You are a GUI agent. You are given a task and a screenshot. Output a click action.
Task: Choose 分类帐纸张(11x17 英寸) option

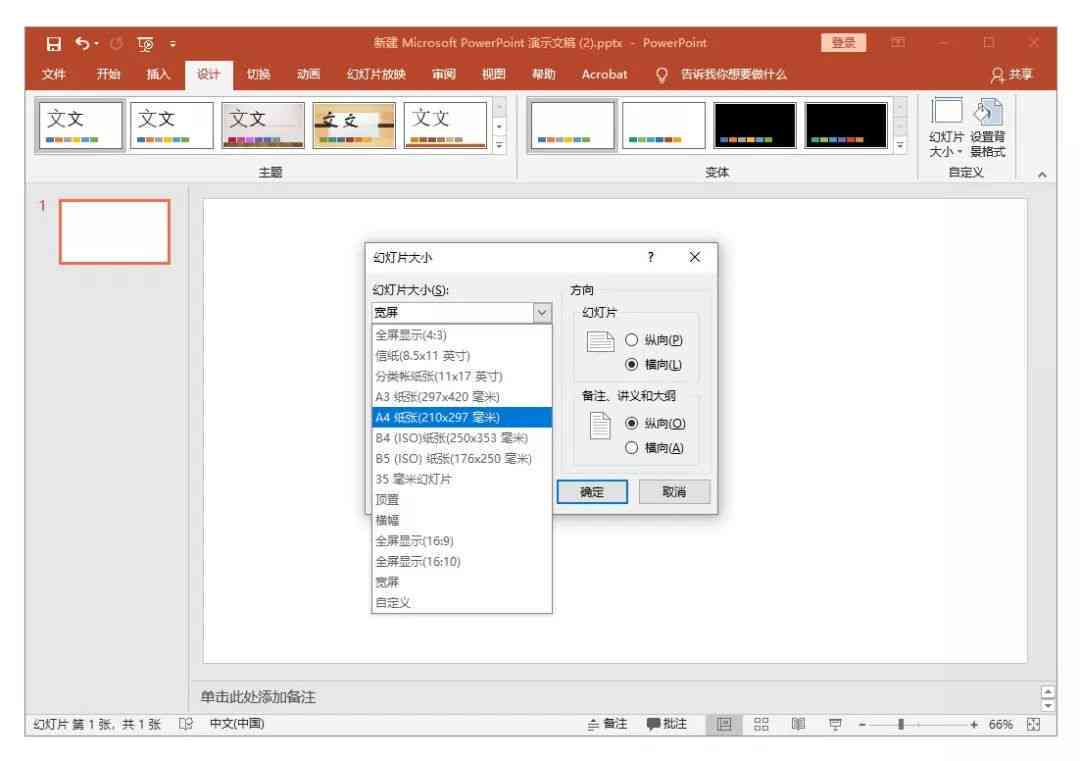pos(461,376)
